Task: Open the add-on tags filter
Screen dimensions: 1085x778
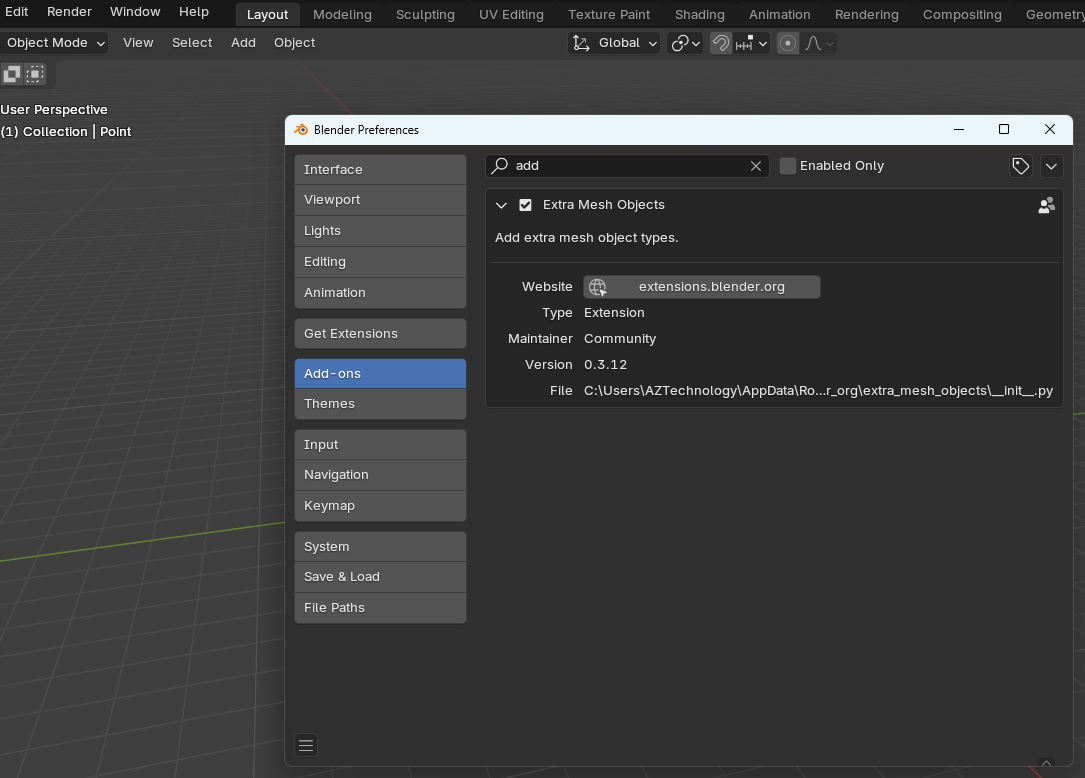Action: point(1020,166)
